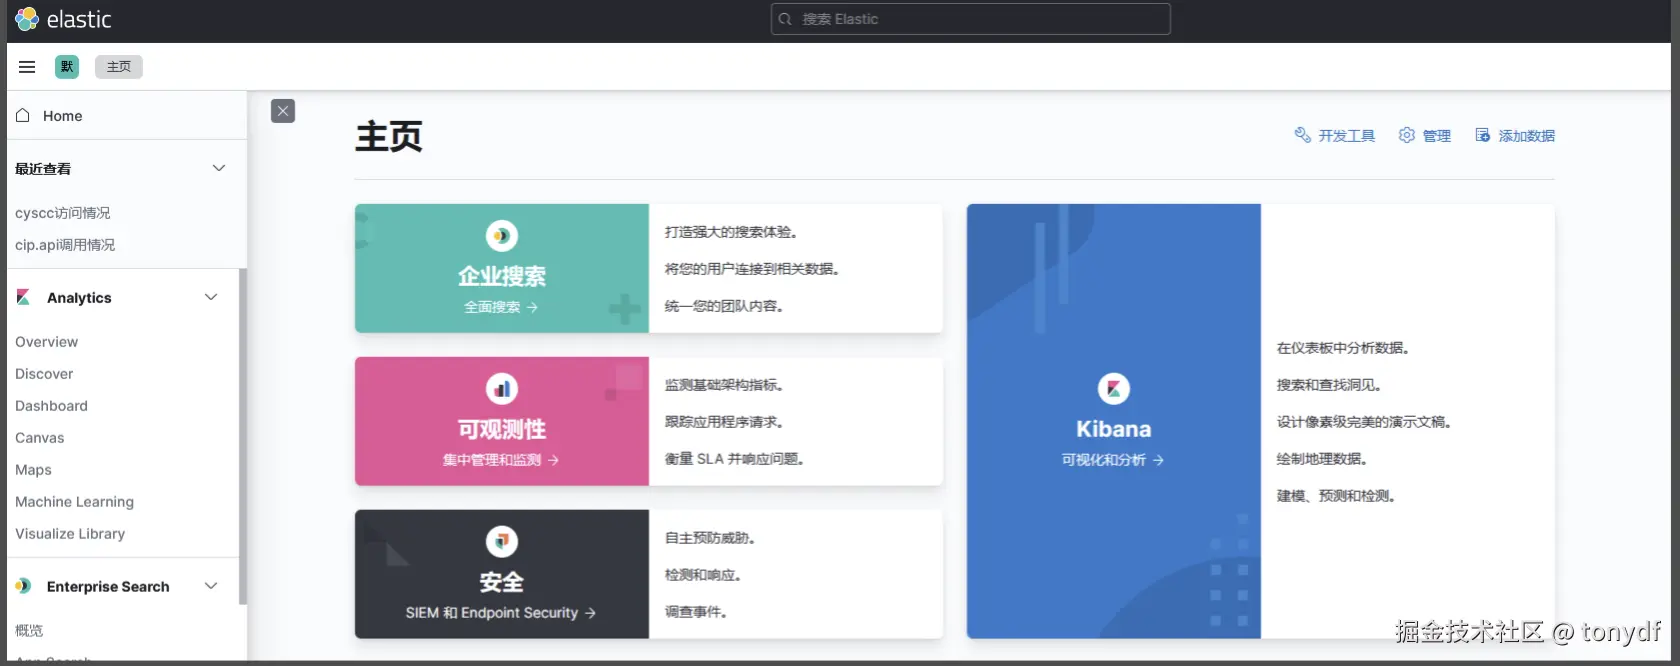The width and height of the screenshot is (1680, 666).
Task: Click the 主页 breadcrumb badge
Action: [119, 67]
